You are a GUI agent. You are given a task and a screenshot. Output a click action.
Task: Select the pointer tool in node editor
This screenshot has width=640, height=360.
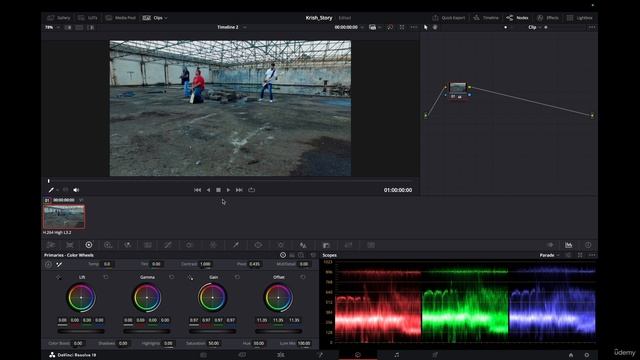426,27
